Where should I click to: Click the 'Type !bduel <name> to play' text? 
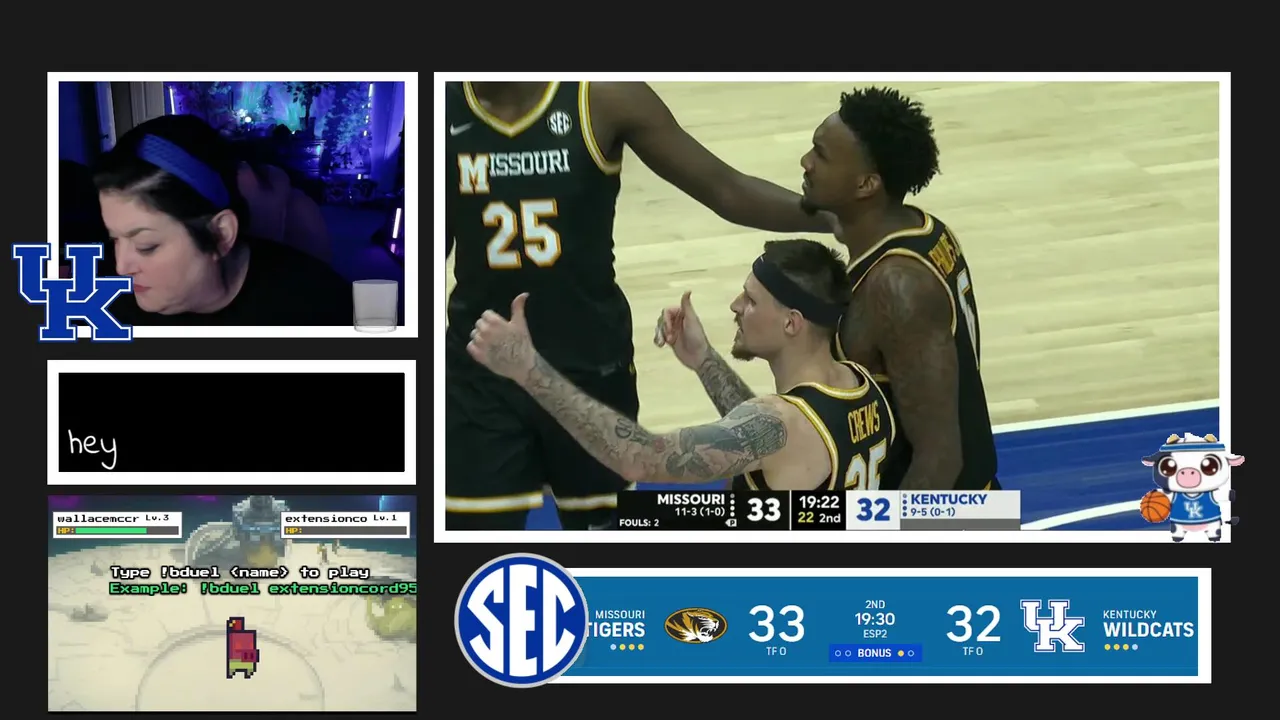240,572
